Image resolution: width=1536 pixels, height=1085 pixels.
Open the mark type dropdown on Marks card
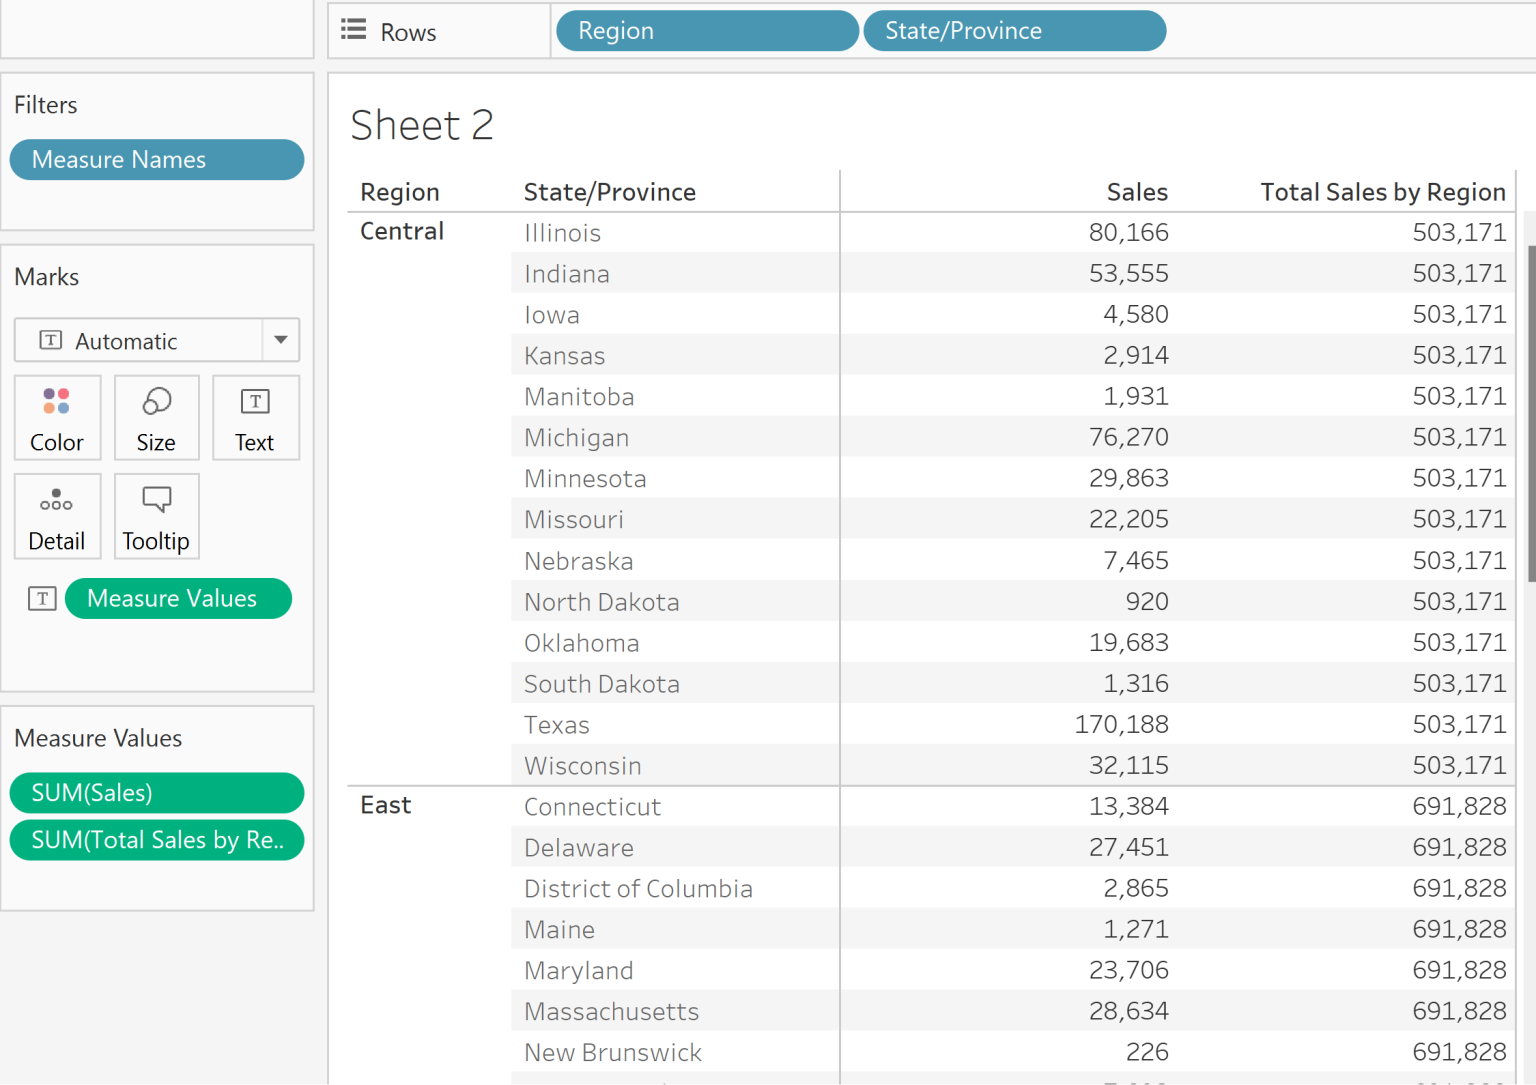pos(281,340)
